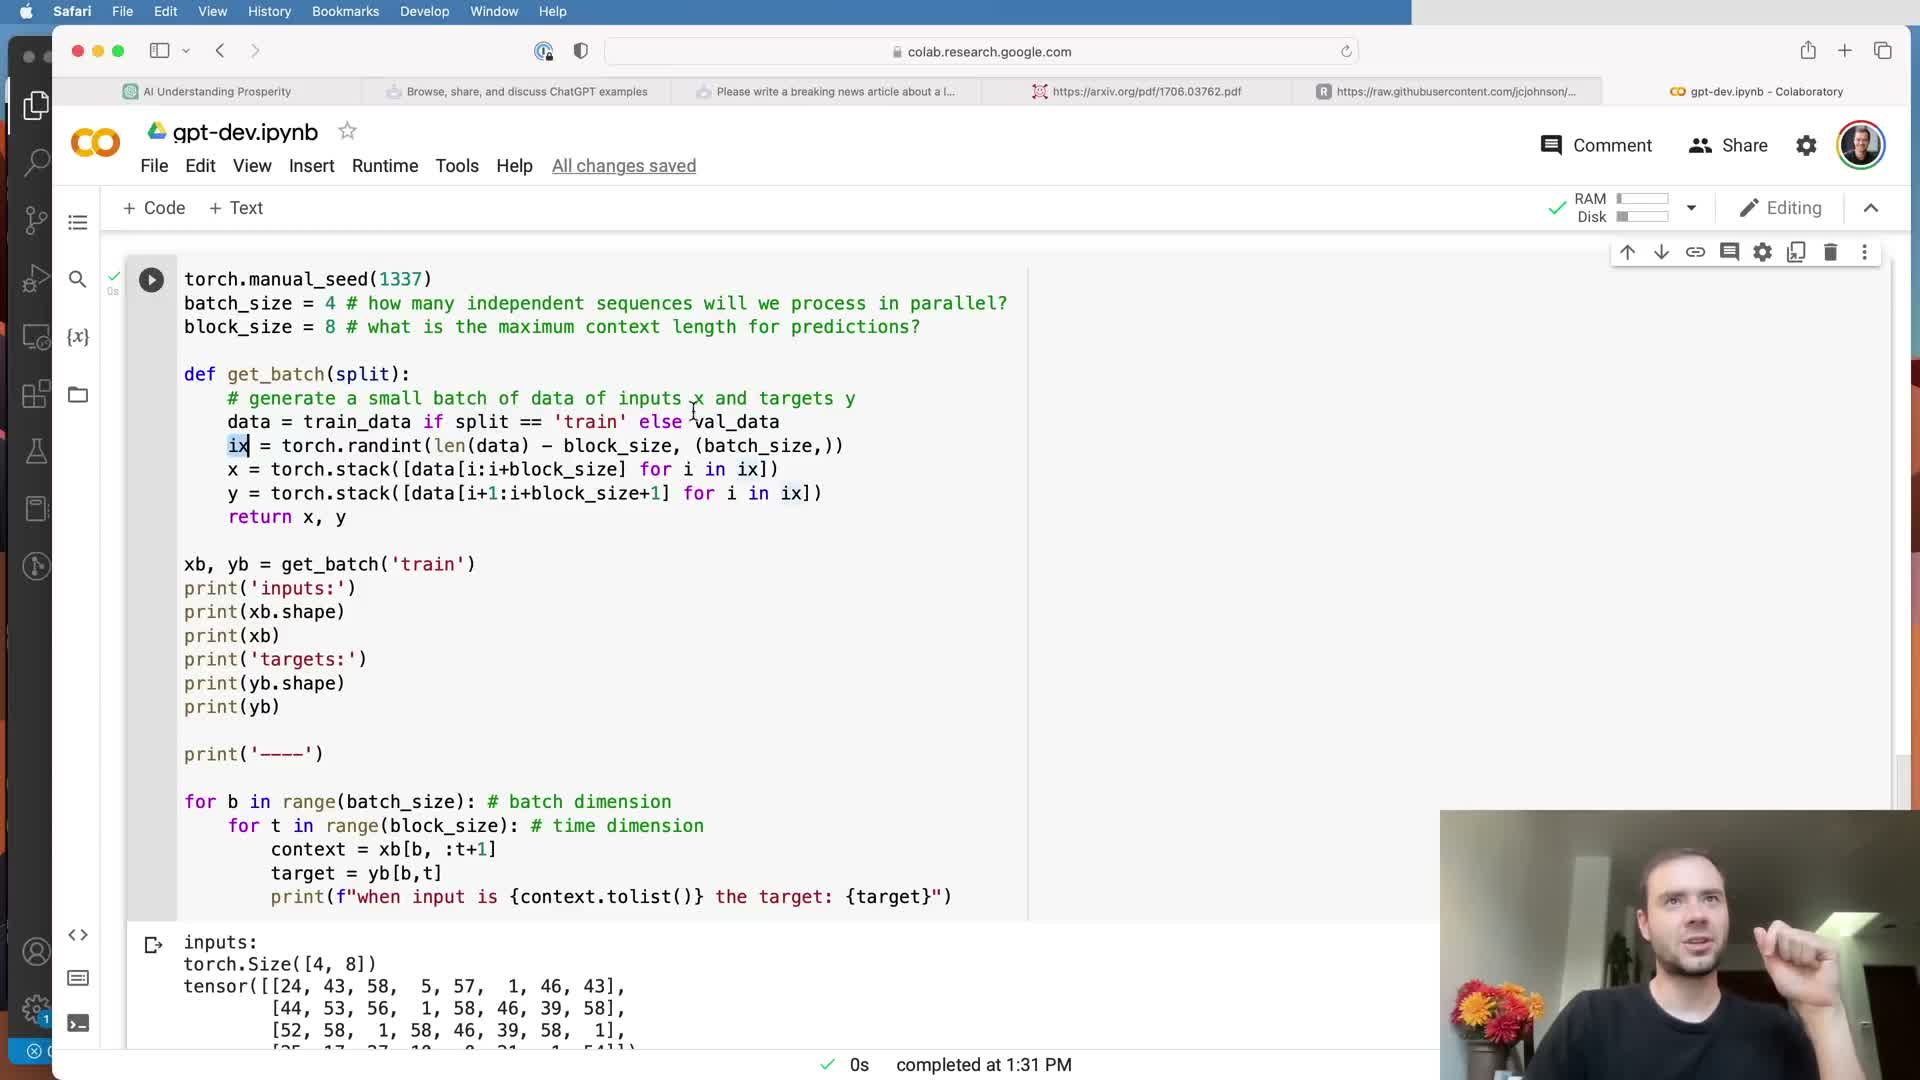The image size is (1920, 1080).
Task: Delete the cell with trash icon
Action: 1830,252
